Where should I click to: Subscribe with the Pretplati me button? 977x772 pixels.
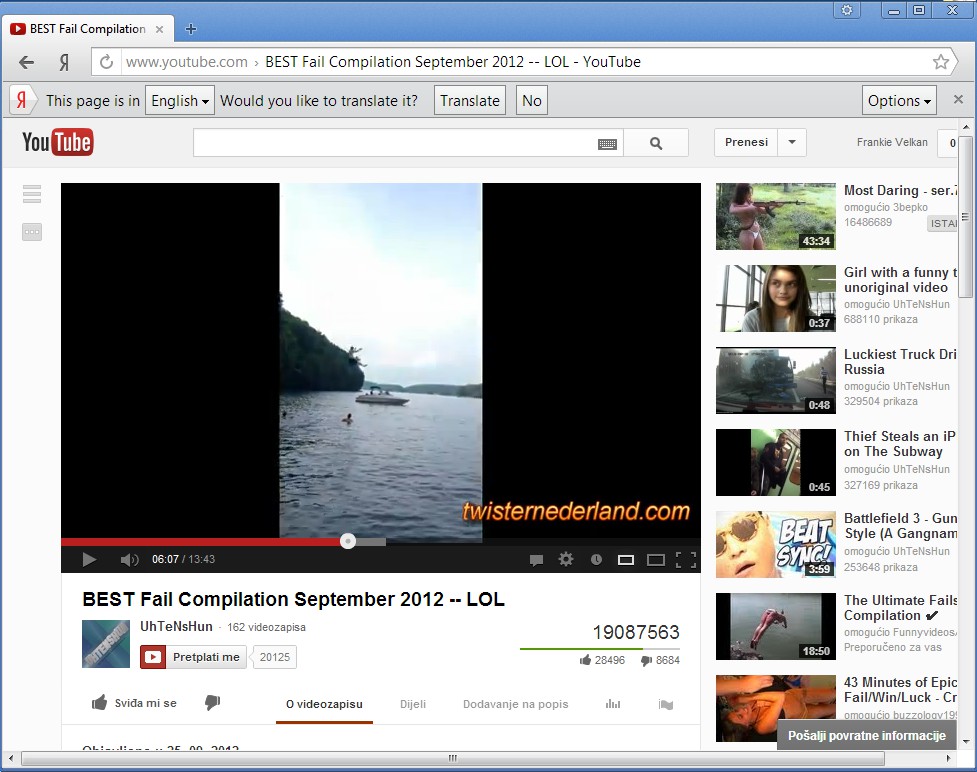pos(193,657)
